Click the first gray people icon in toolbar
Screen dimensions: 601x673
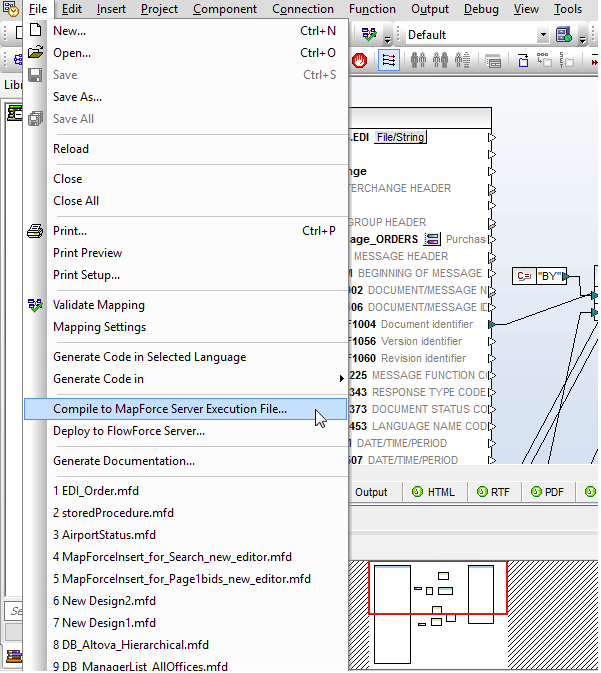click(418, 61)
